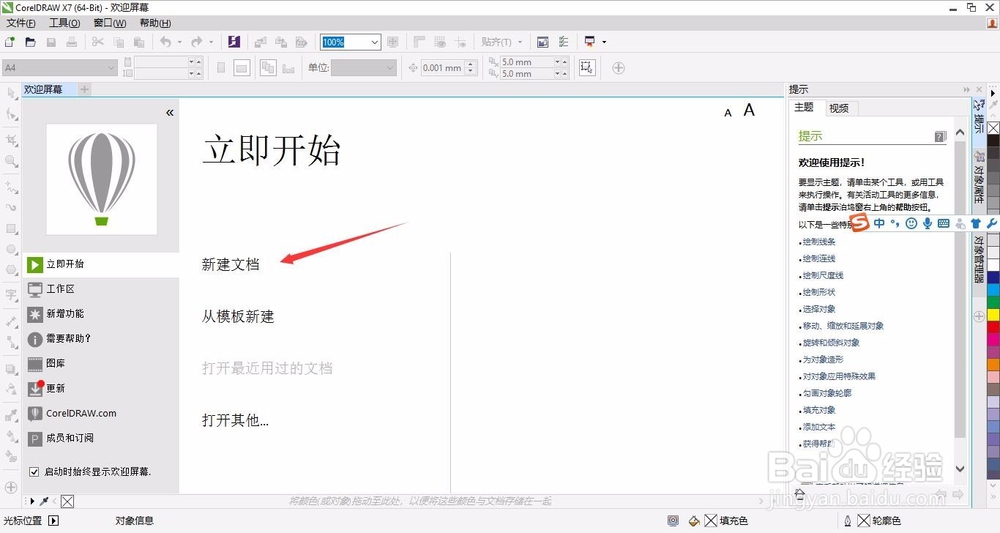1000x533 pixels.
Task: Collapse the 提示 docker with » arrows
Action: 967,90
